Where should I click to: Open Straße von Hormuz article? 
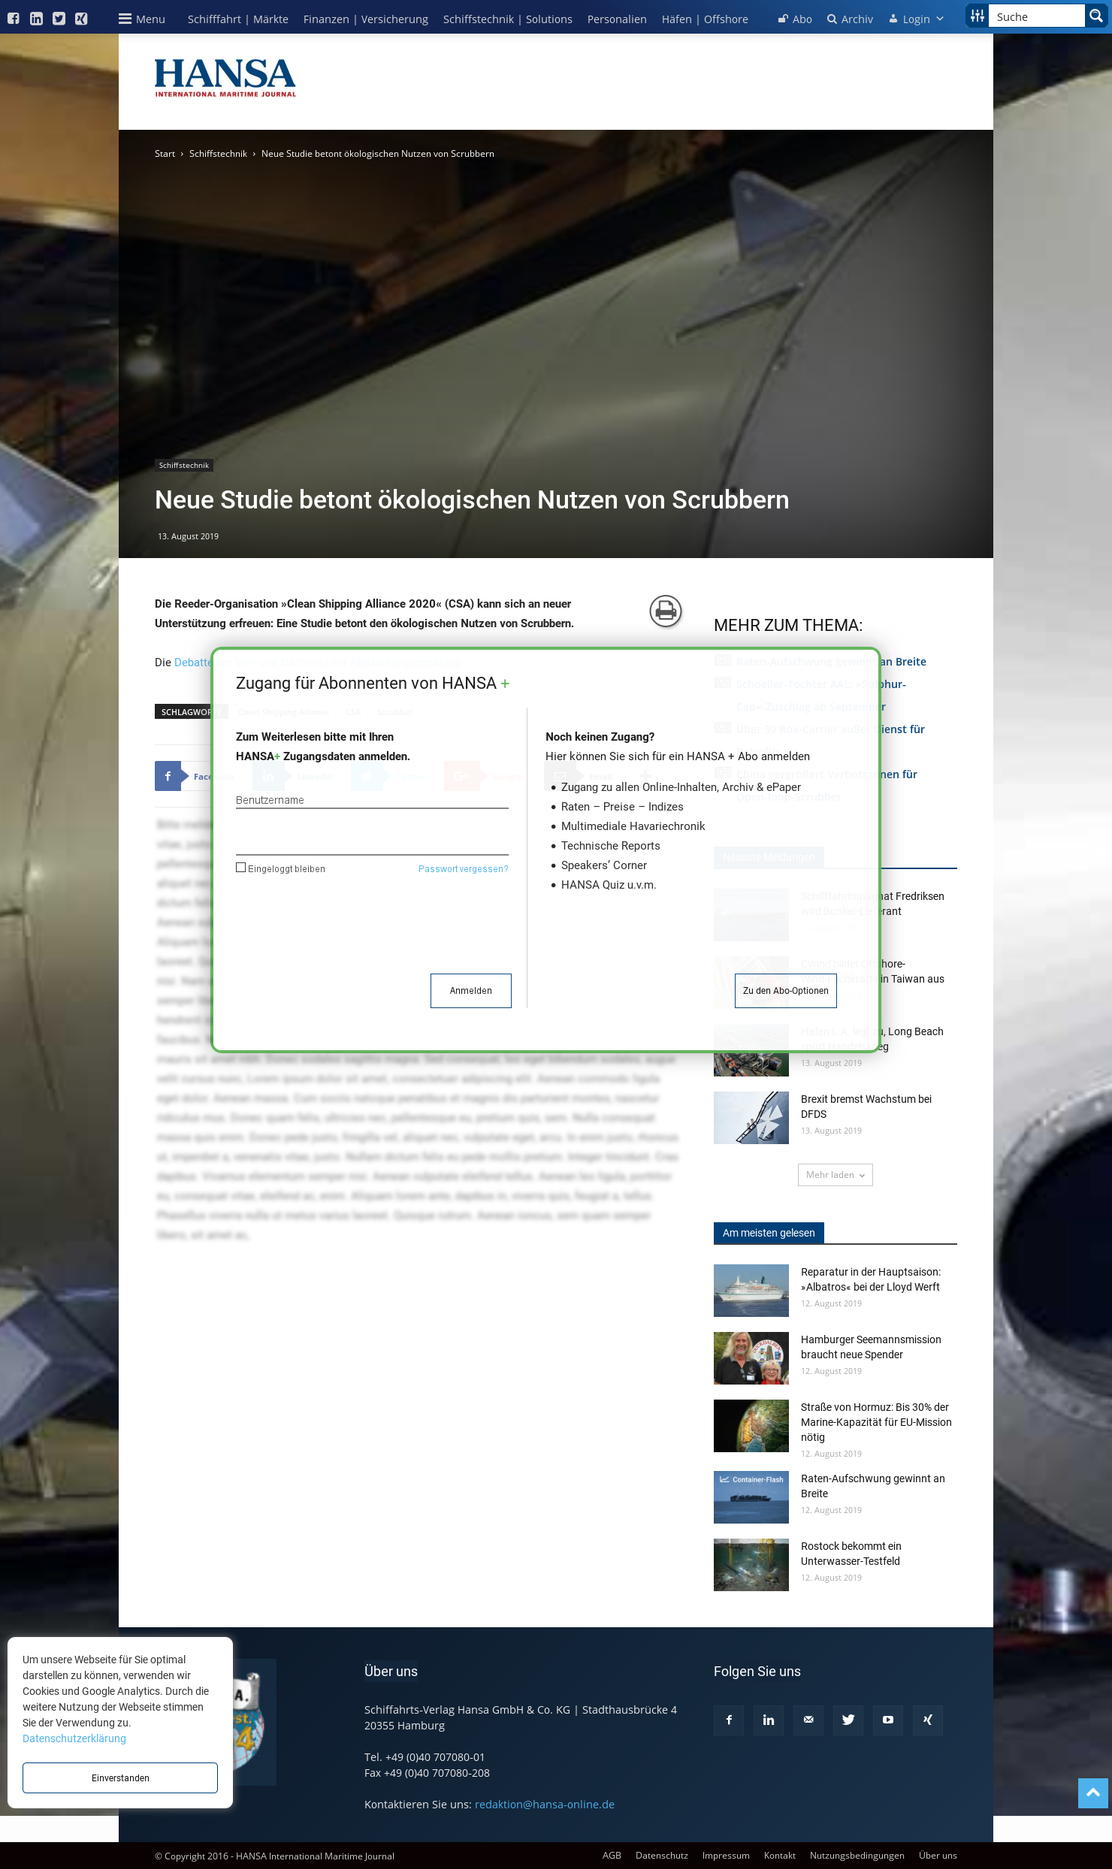pyautogui.click(x=876, y=1422)
